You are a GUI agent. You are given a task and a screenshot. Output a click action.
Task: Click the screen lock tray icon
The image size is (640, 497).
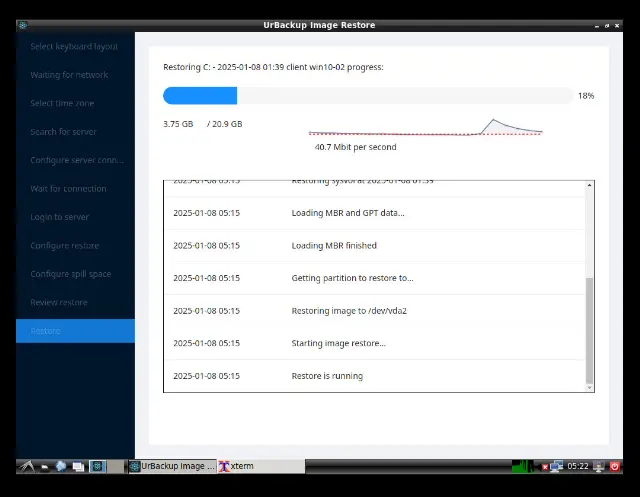pyautogui.click(x=599, y=466)
